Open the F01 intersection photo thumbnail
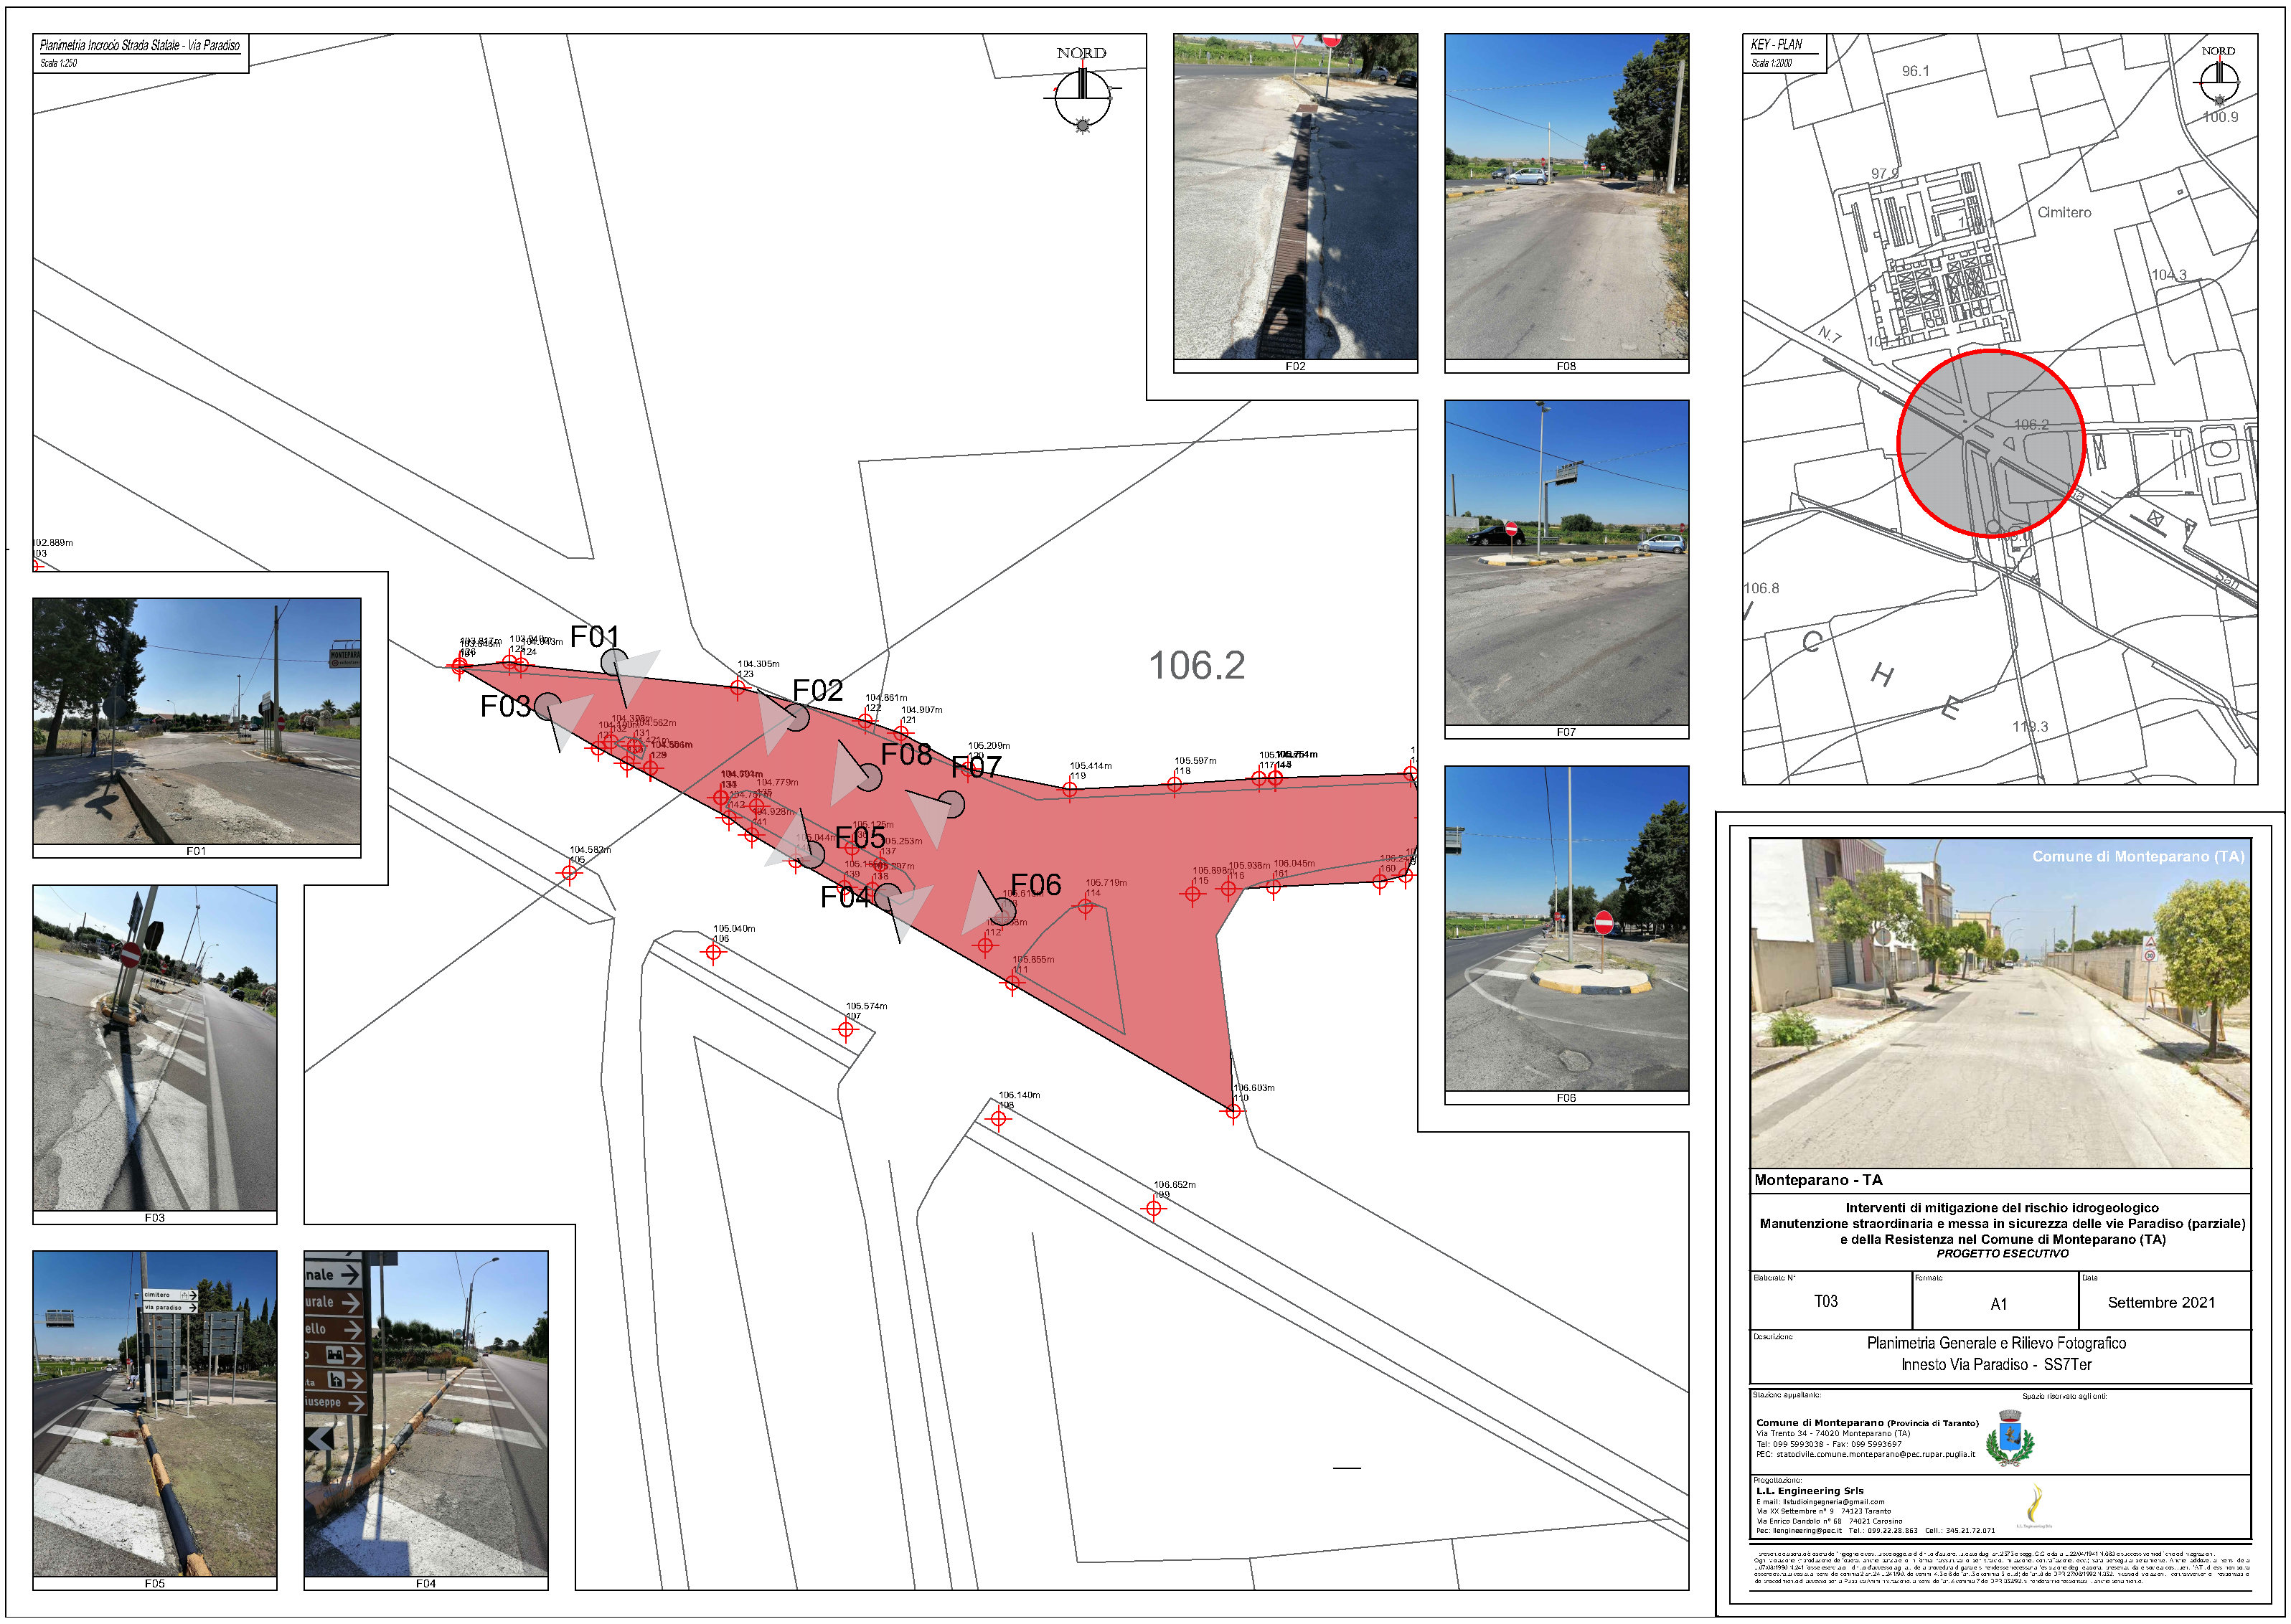 [196, 721]
